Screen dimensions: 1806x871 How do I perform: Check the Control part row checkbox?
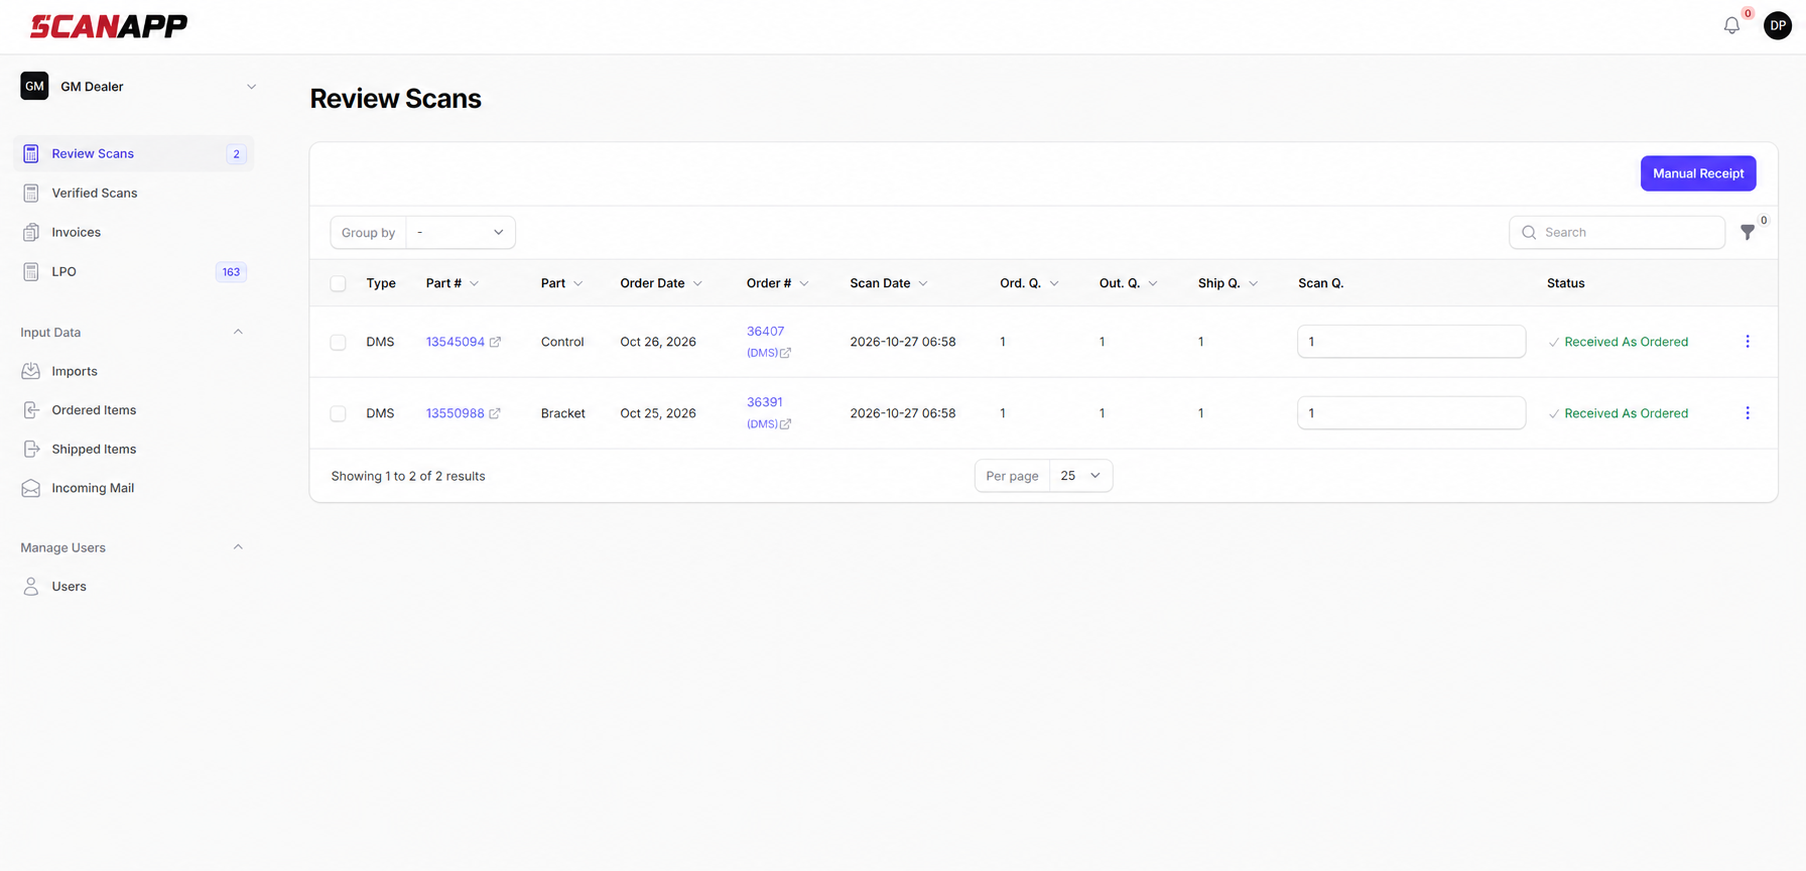338,342
